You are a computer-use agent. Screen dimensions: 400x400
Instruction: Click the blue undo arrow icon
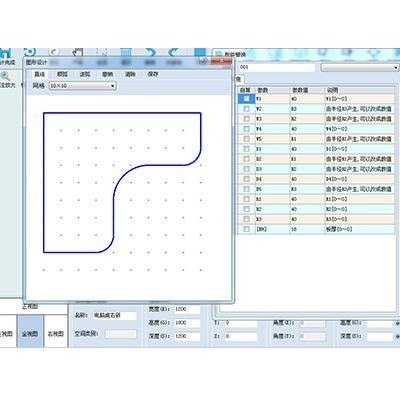[x=151, y=53]
